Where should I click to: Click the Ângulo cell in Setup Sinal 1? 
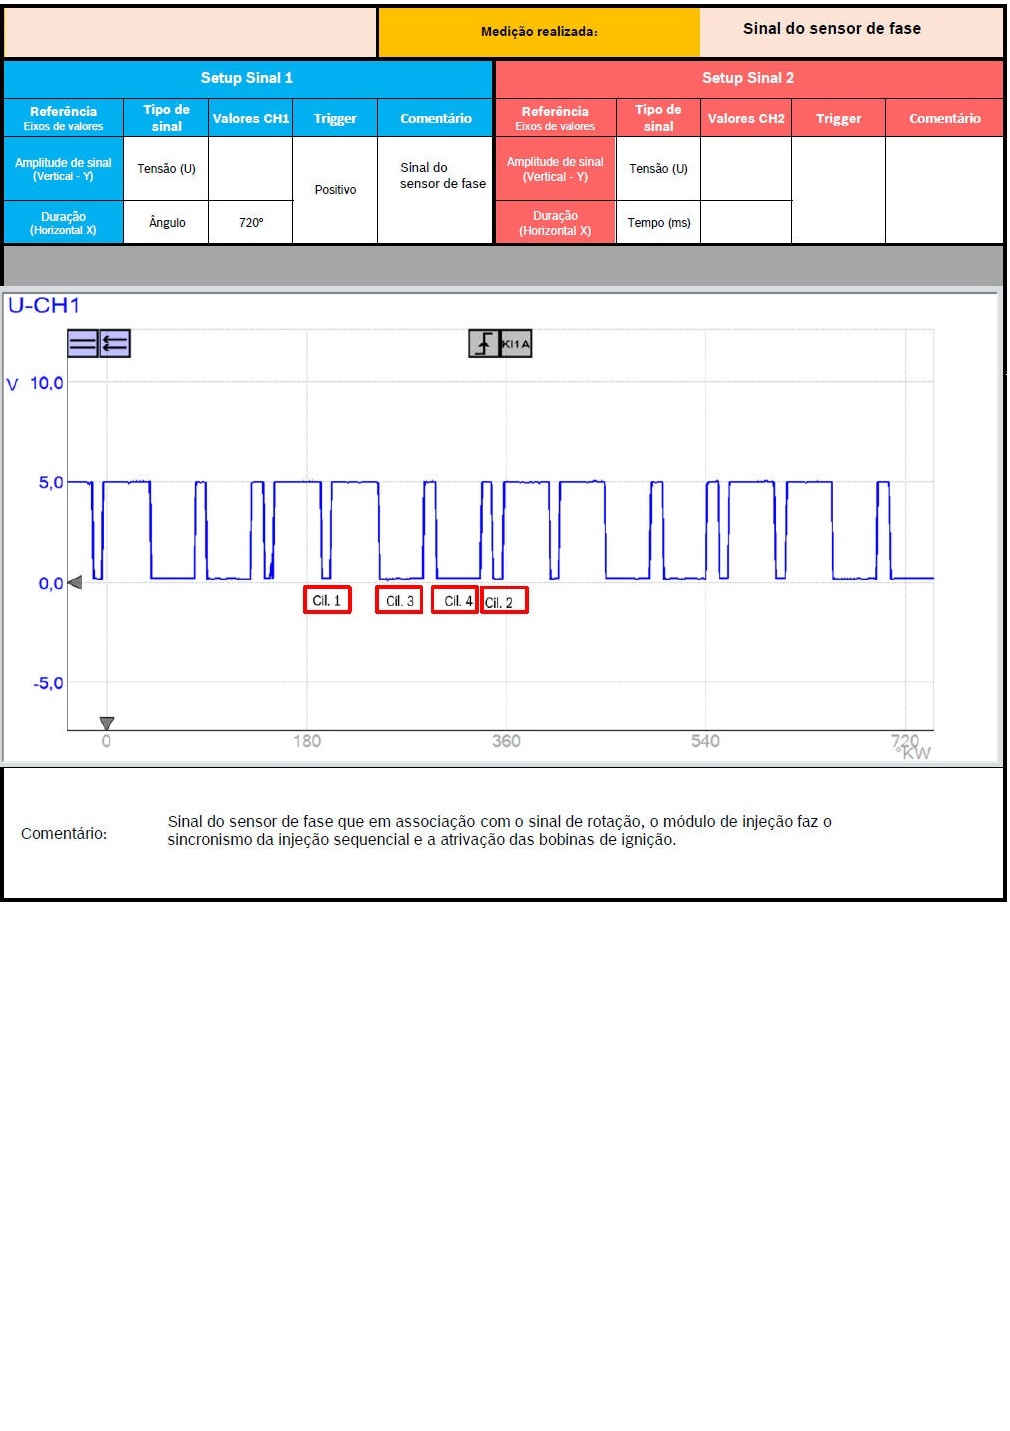point(167,223)
